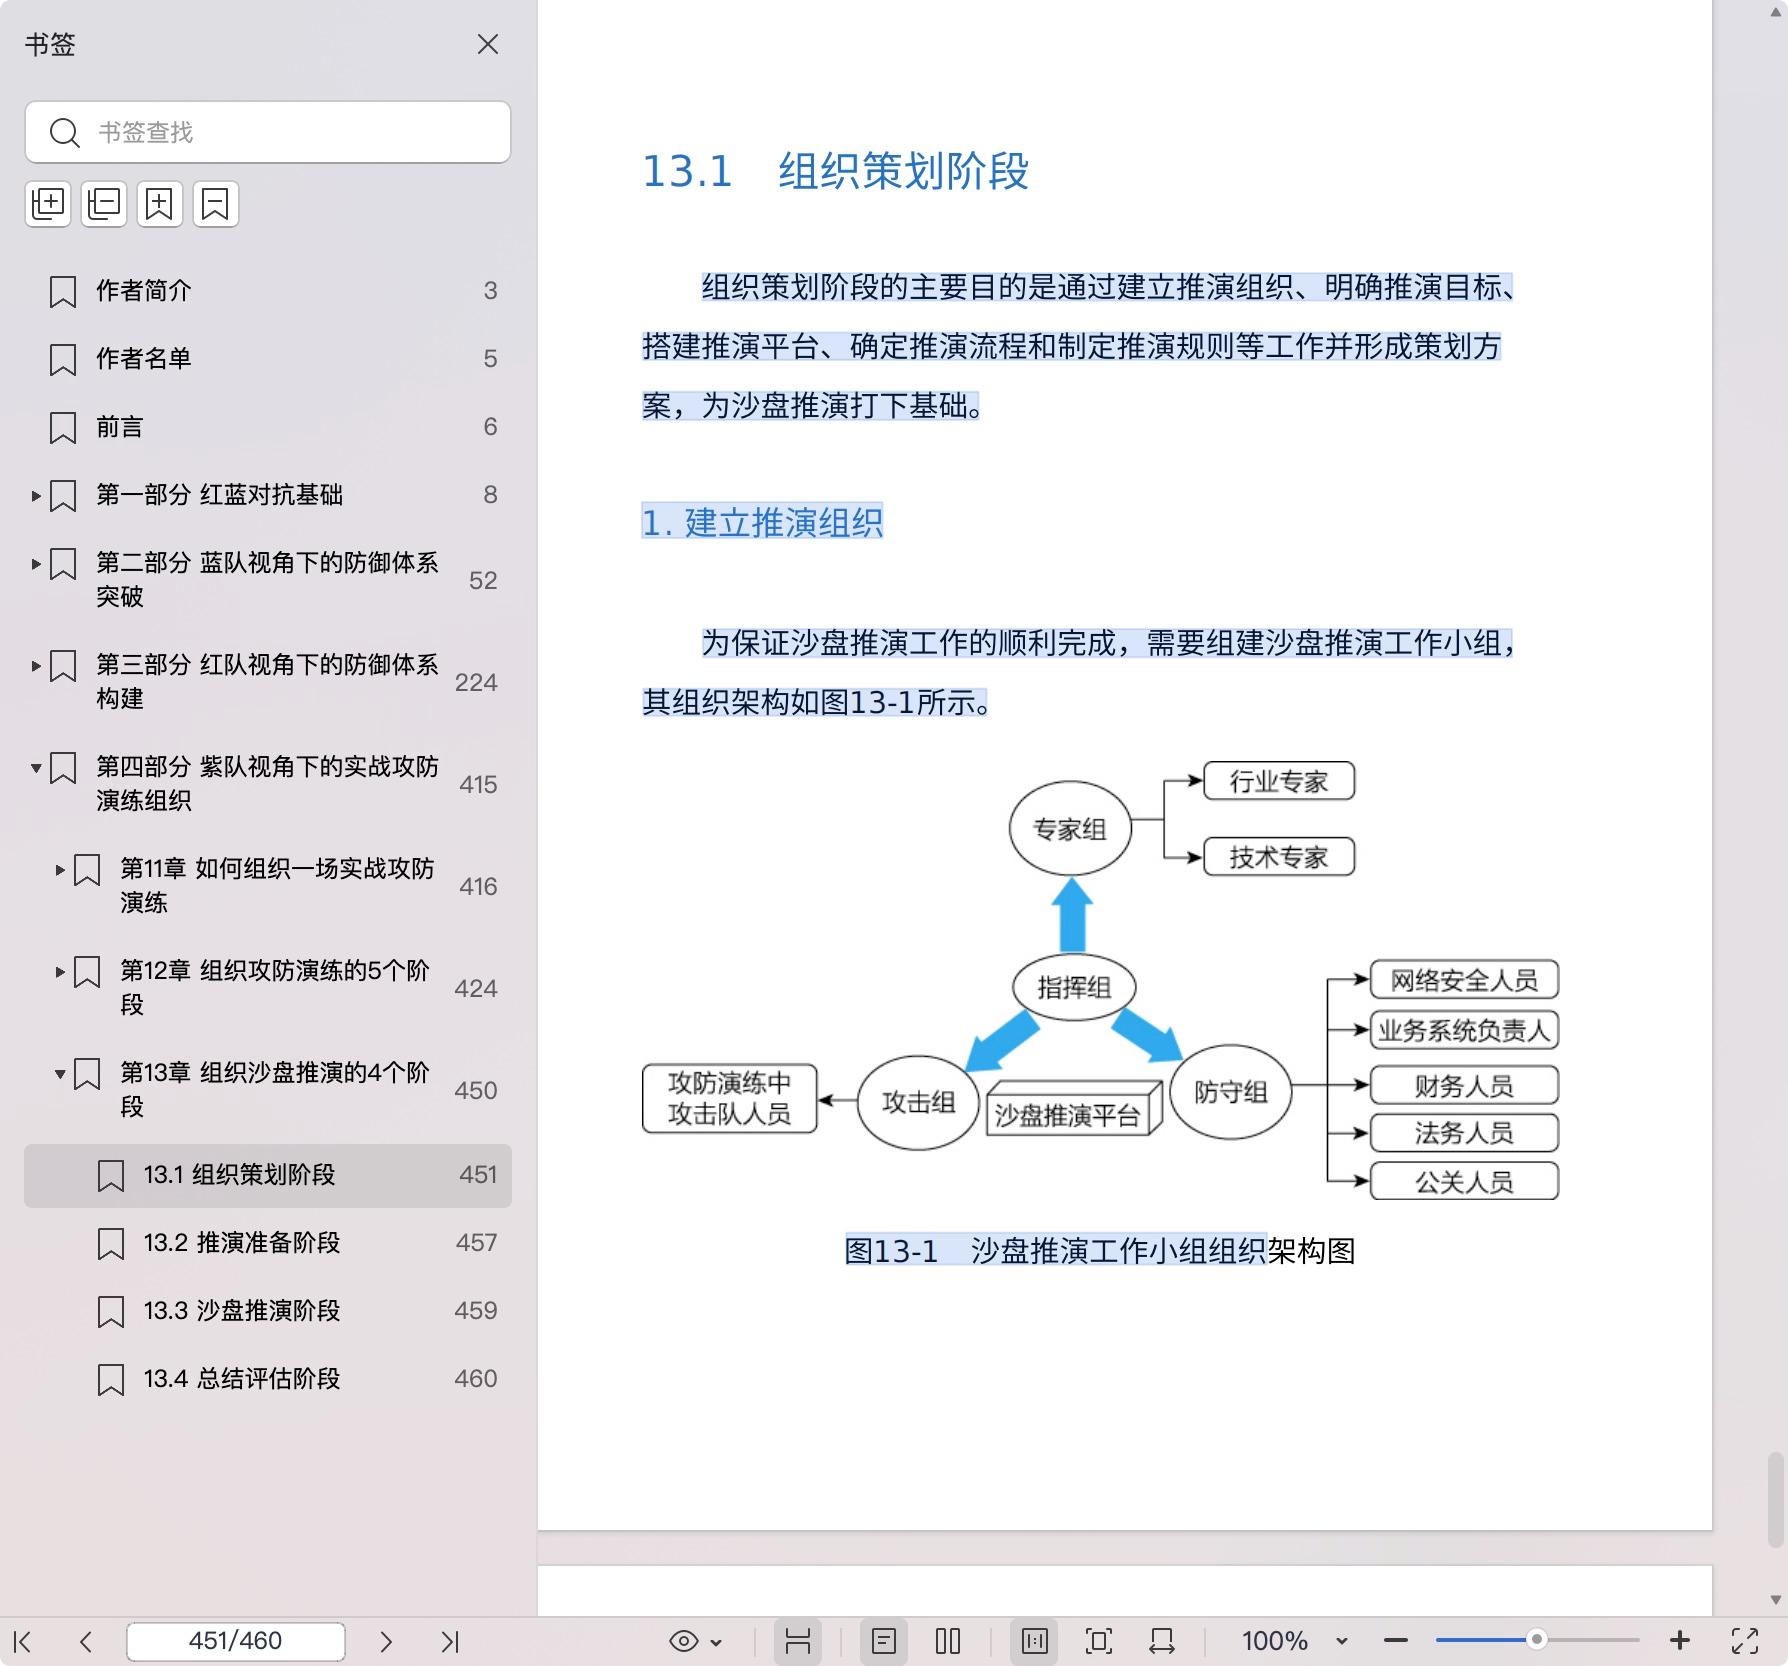Click page number field 451/460
Image resolution: width=1788 pixels, height=1666 pixels.
pyautogui.click(x=236, y=1641)
